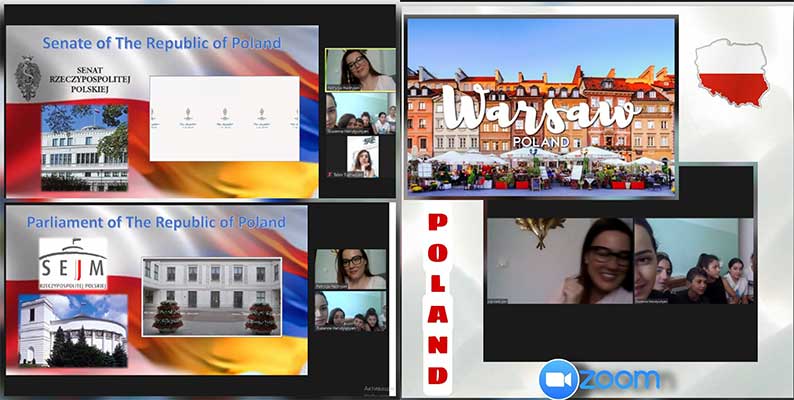
Task: Click the SEJM parliament logo
Action: (73, 264)
